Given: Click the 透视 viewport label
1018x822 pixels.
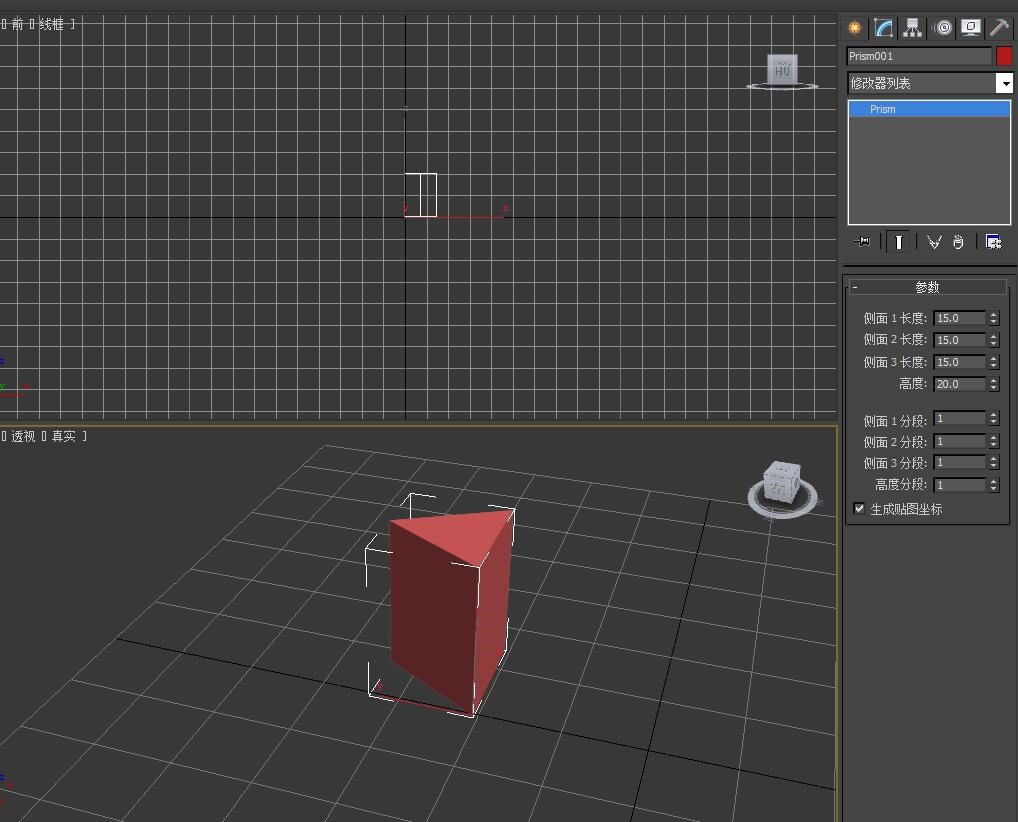Looking at the screenshot, I should 23,436.
